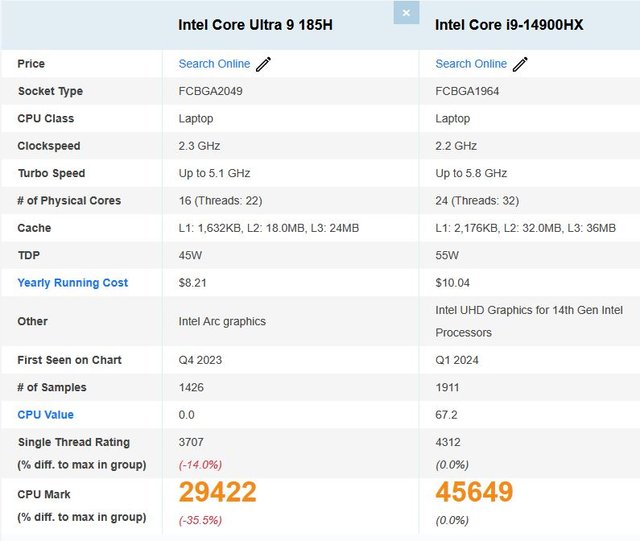Click the 24 (Threads: 32) cores value
Viewport: 640px width, 541px height.
click(477, 200)
